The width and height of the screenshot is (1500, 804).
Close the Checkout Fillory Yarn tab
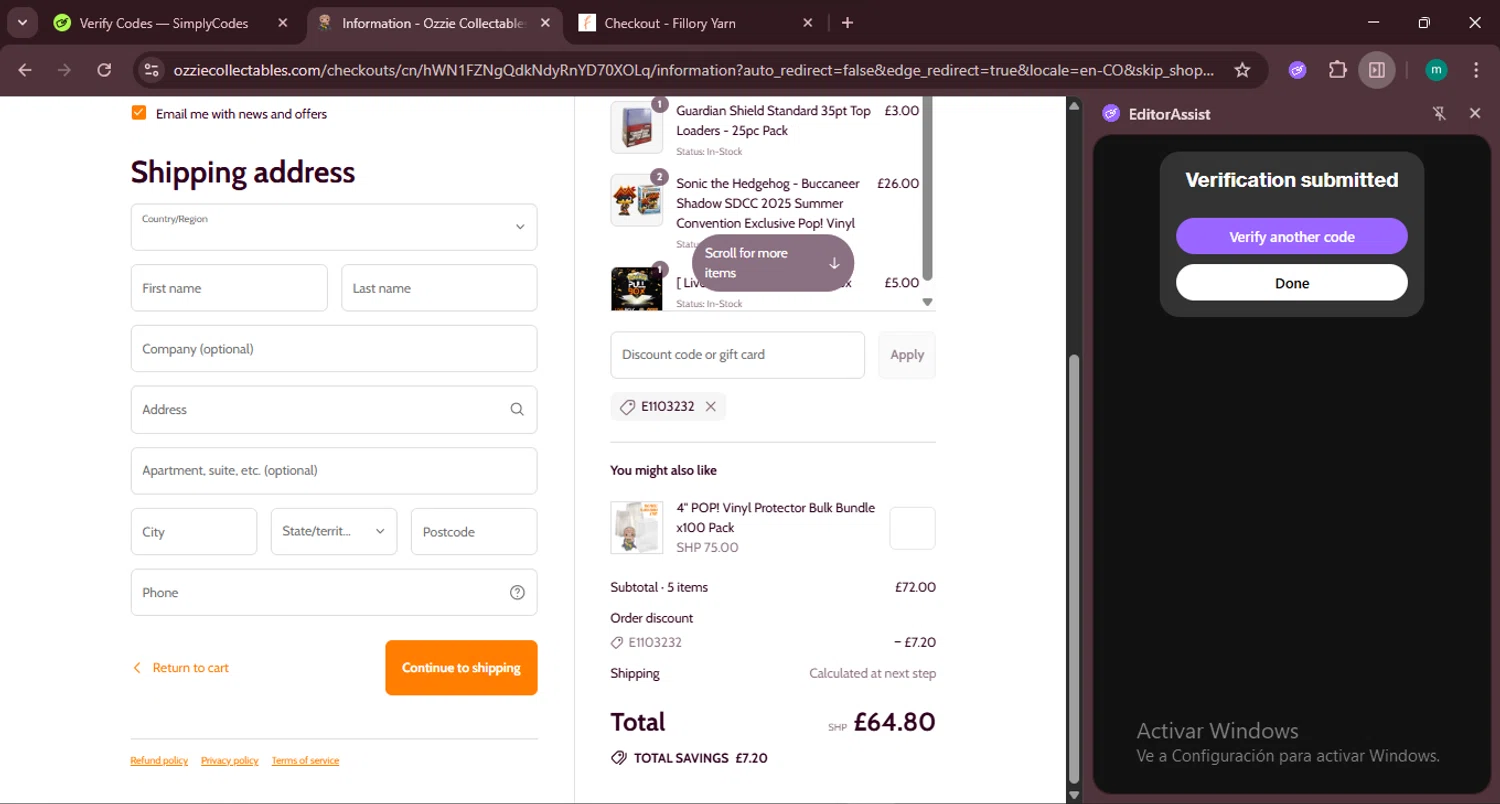pos(808,23)
